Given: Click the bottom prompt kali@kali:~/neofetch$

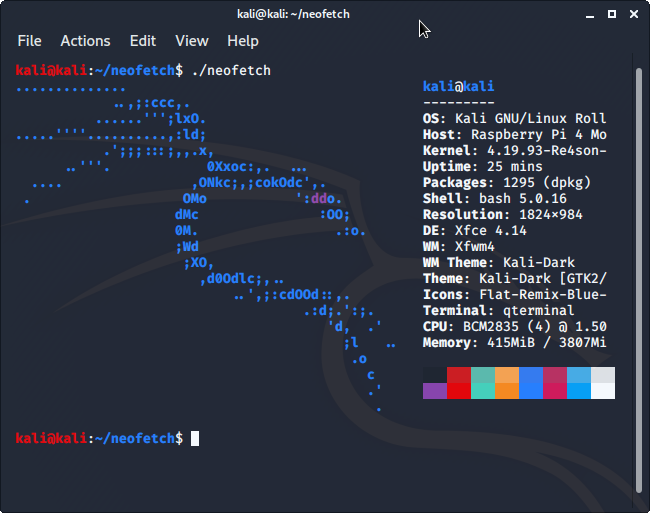Looking at the screenshot, I should (x=99, y=438).
